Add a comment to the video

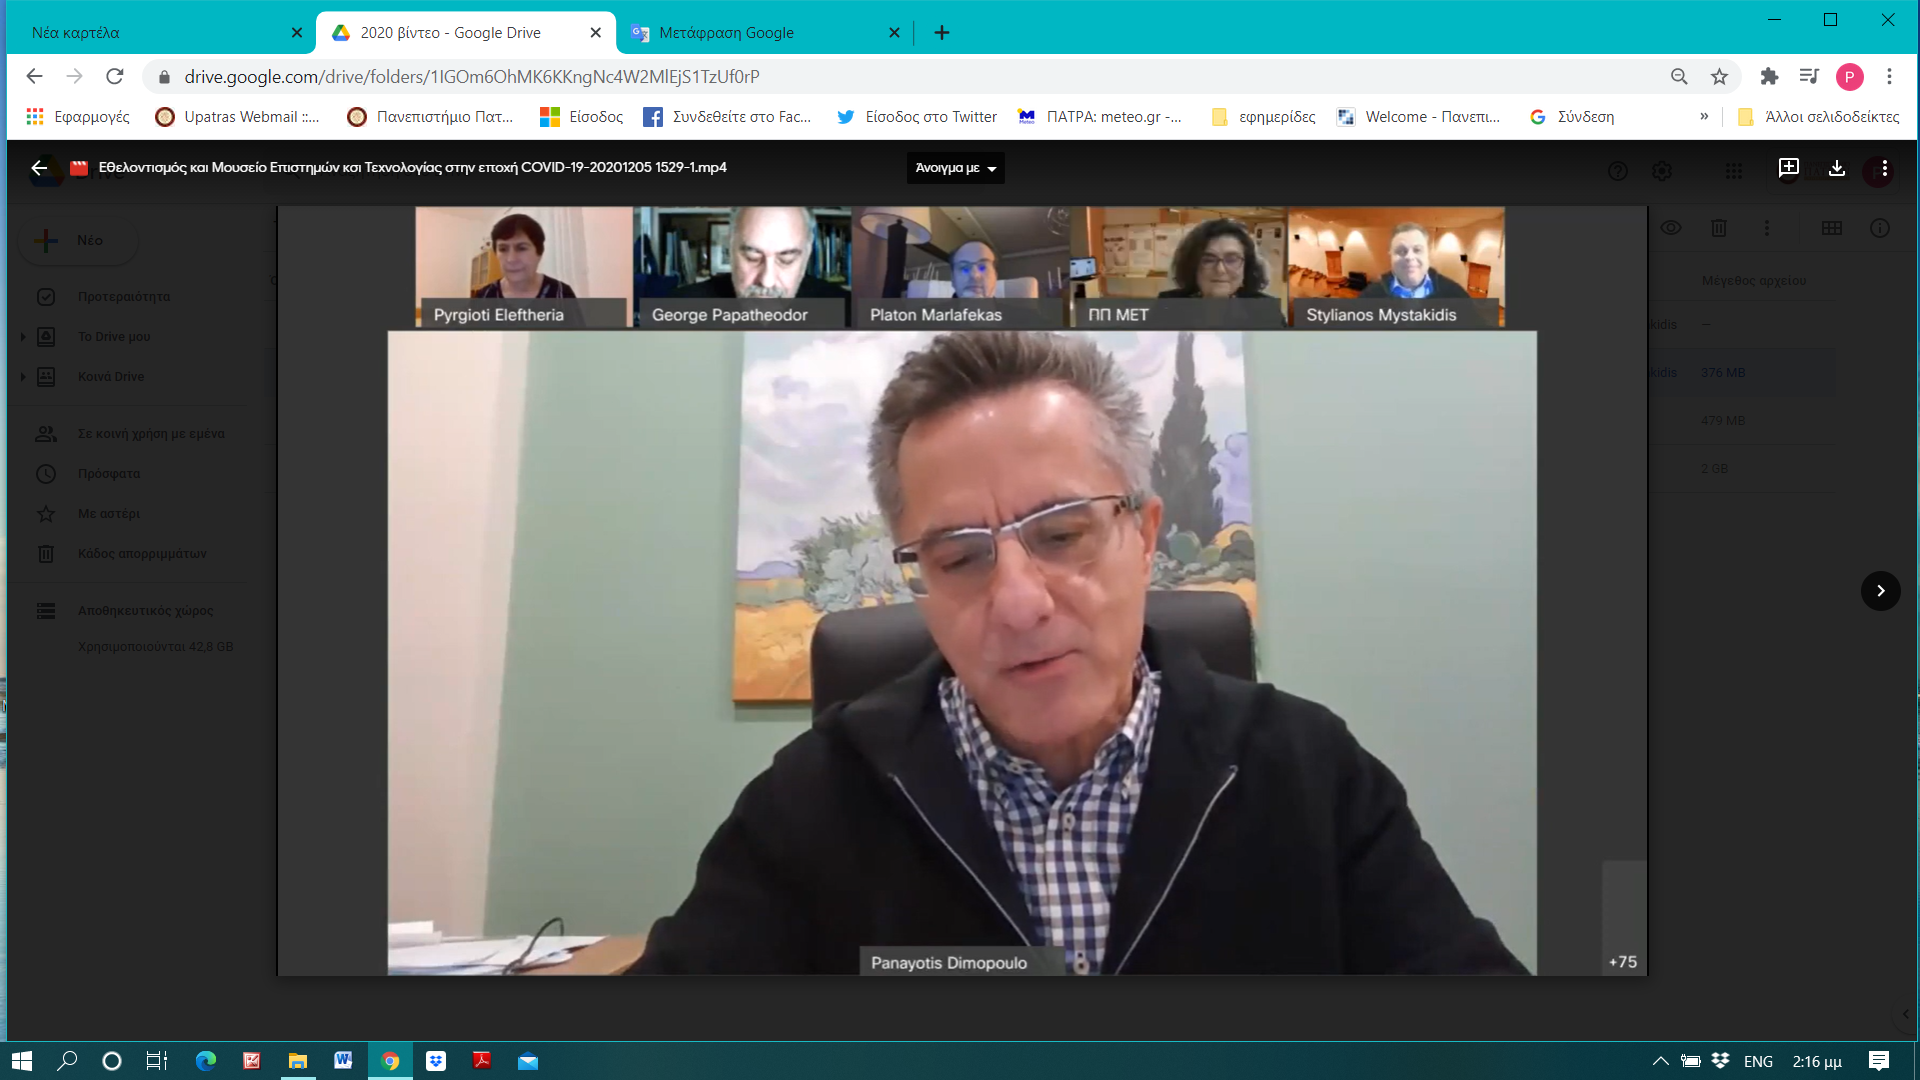tap(1789, 168)
